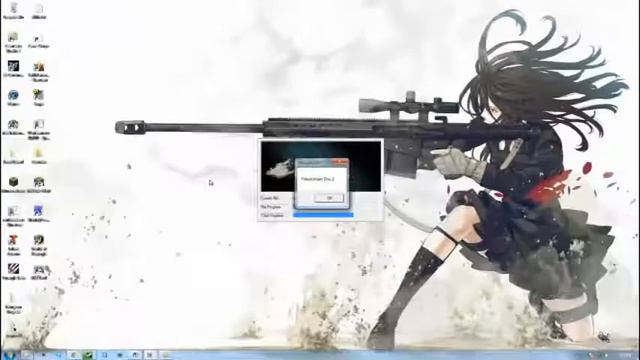Click the blue total progress bar
640x360 pixels.
323,215
